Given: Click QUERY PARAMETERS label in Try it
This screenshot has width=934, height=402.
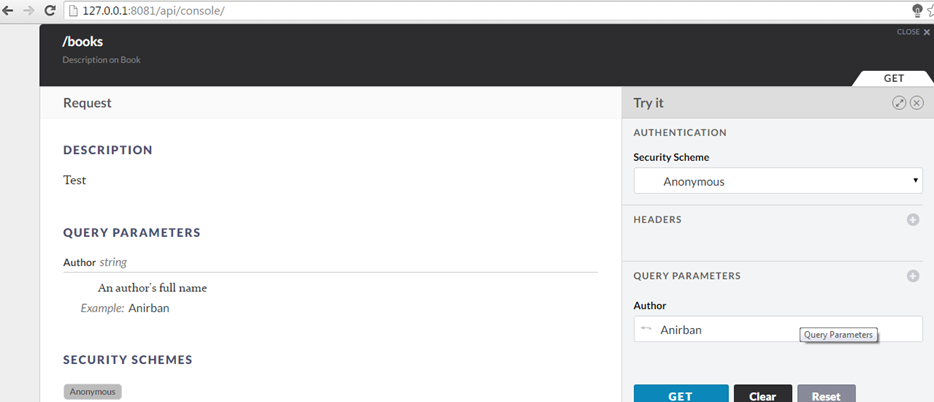Looking at the screenshot, I should pos(687,276).
